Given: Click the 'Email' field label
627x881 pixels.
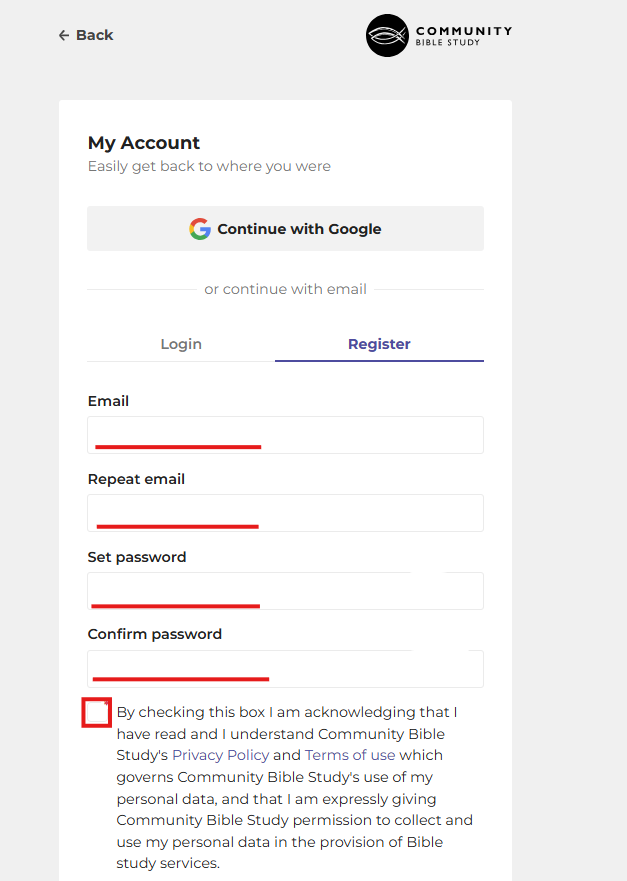Looking at the screenshot, I should [108, 401].
